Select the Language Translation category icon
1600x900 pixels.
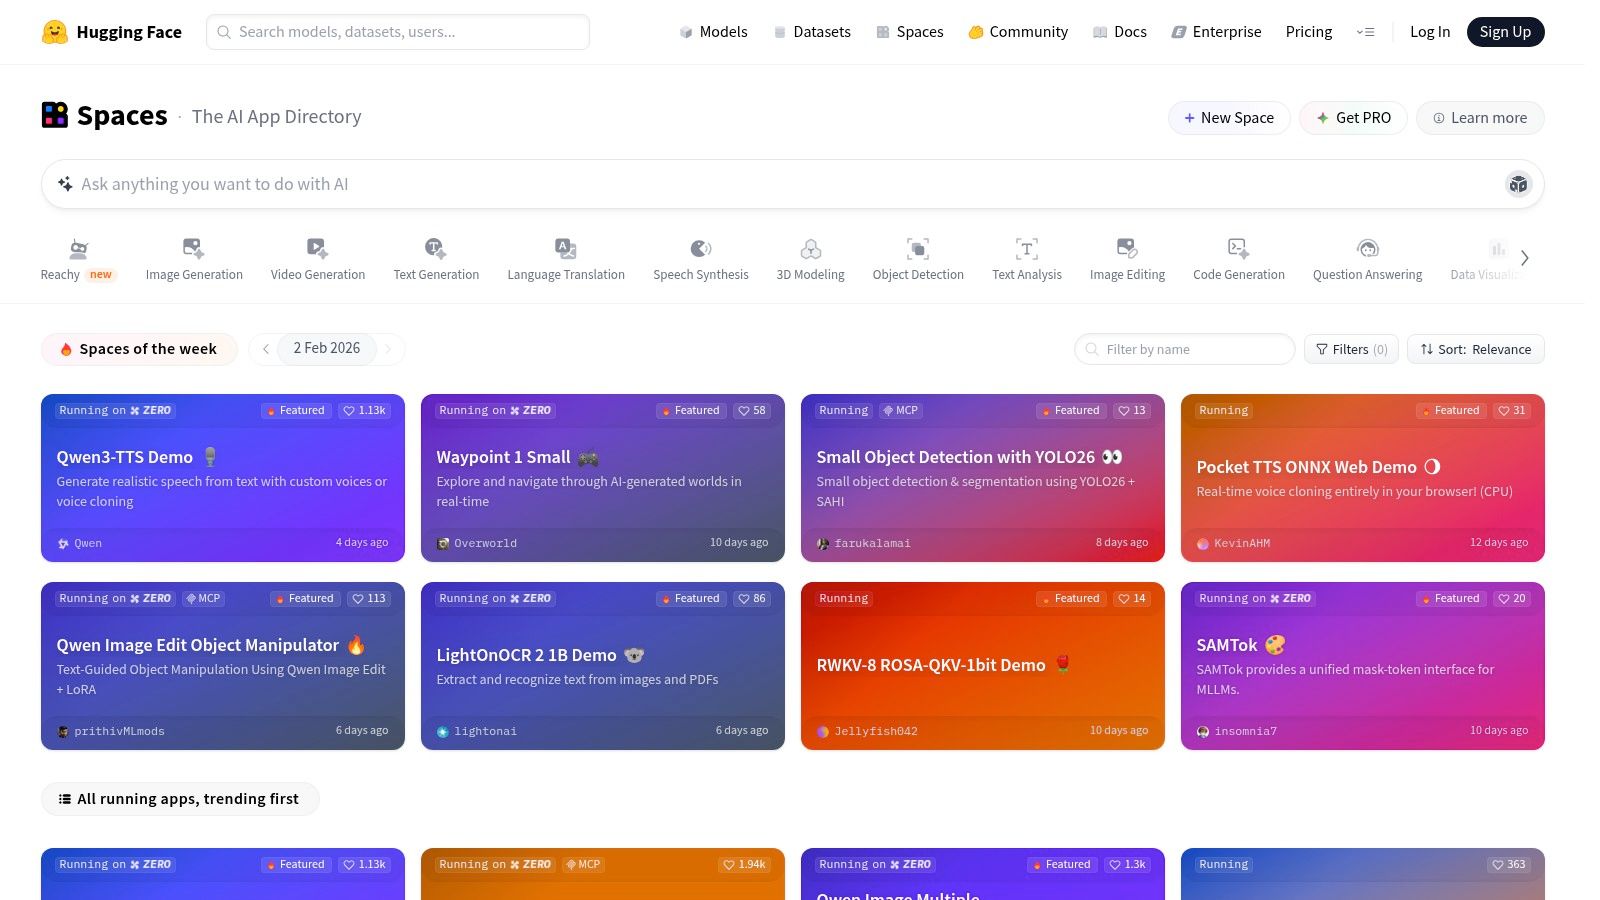tap(566, 248)
